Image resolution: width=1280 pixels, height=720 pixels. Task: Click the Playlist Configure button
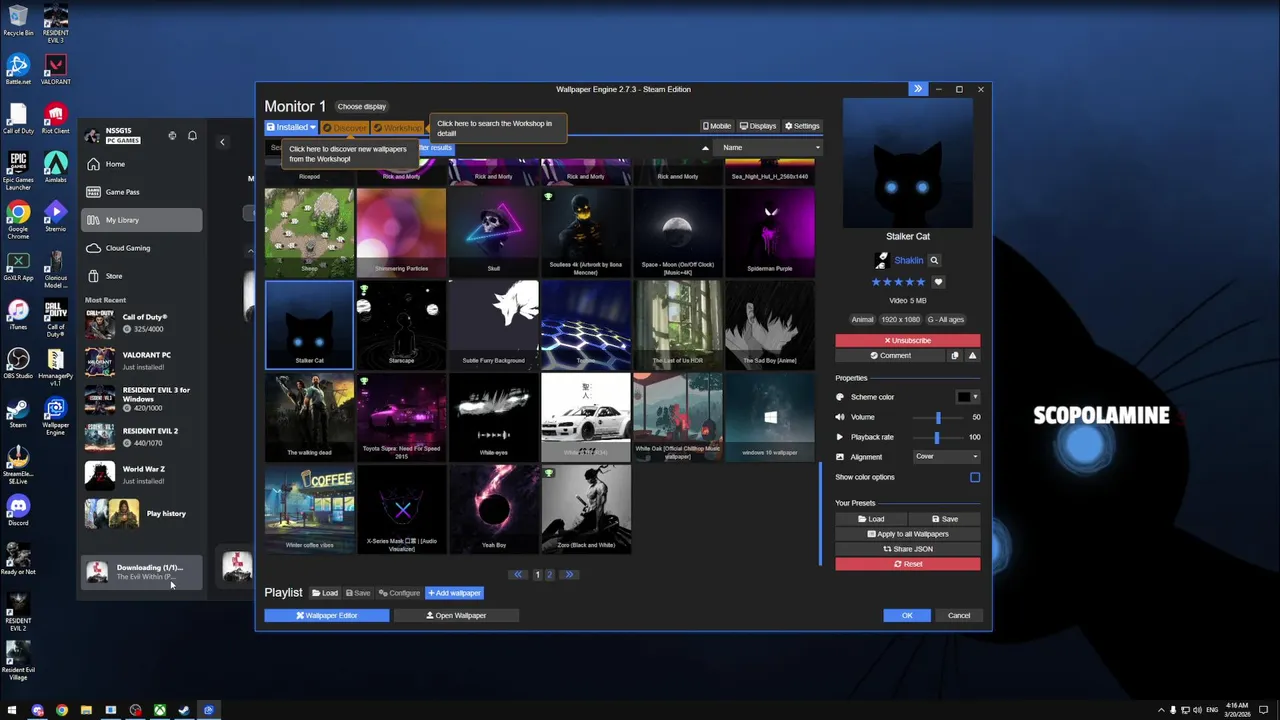[399, 593]
